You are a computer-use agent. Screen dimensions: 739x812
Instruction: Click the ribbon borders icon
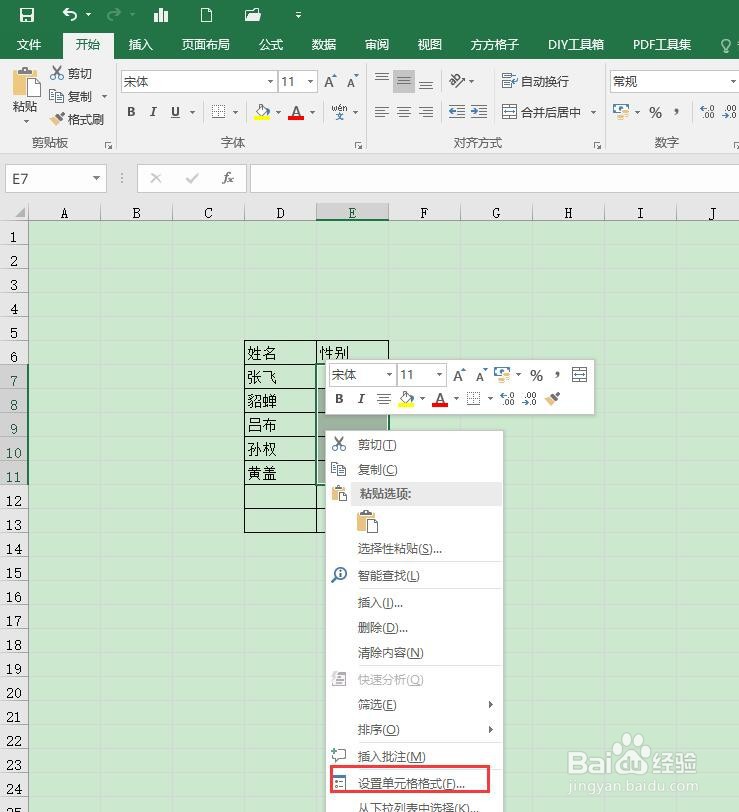(219, 112)
